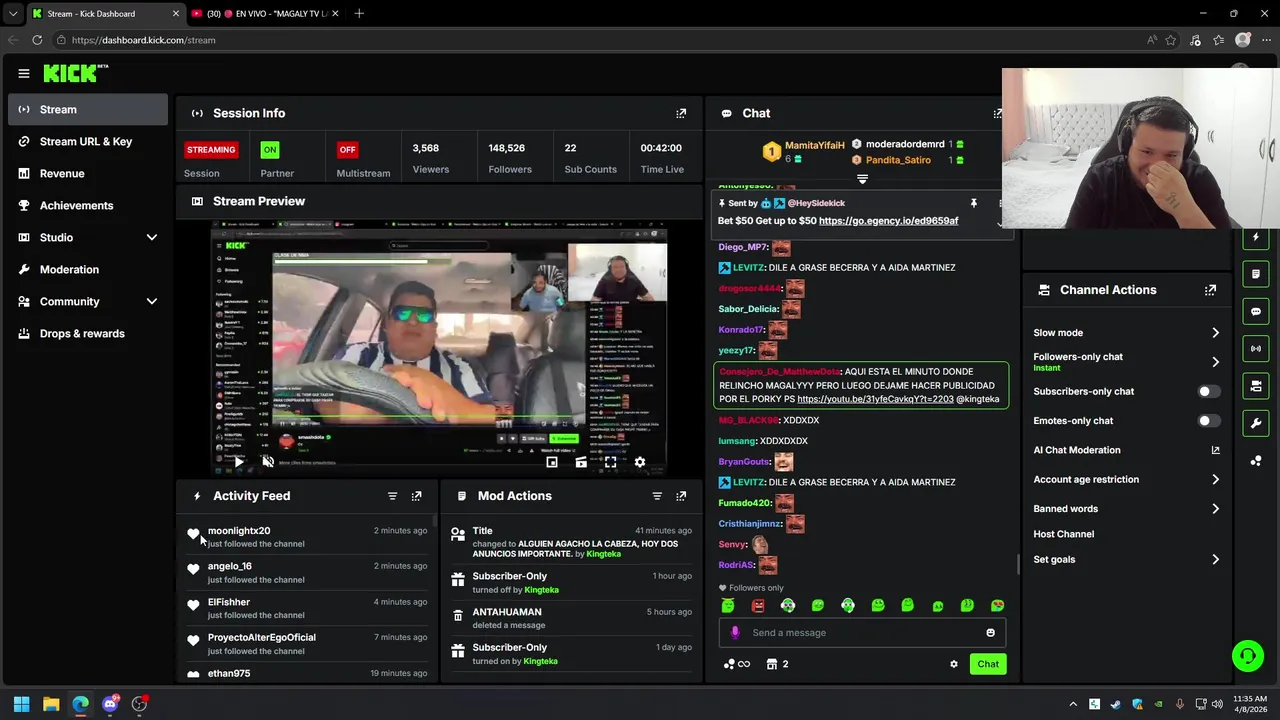Click the purple microphone icon in message box
This screenshot has height=720, width=1280.
[735, 633]
